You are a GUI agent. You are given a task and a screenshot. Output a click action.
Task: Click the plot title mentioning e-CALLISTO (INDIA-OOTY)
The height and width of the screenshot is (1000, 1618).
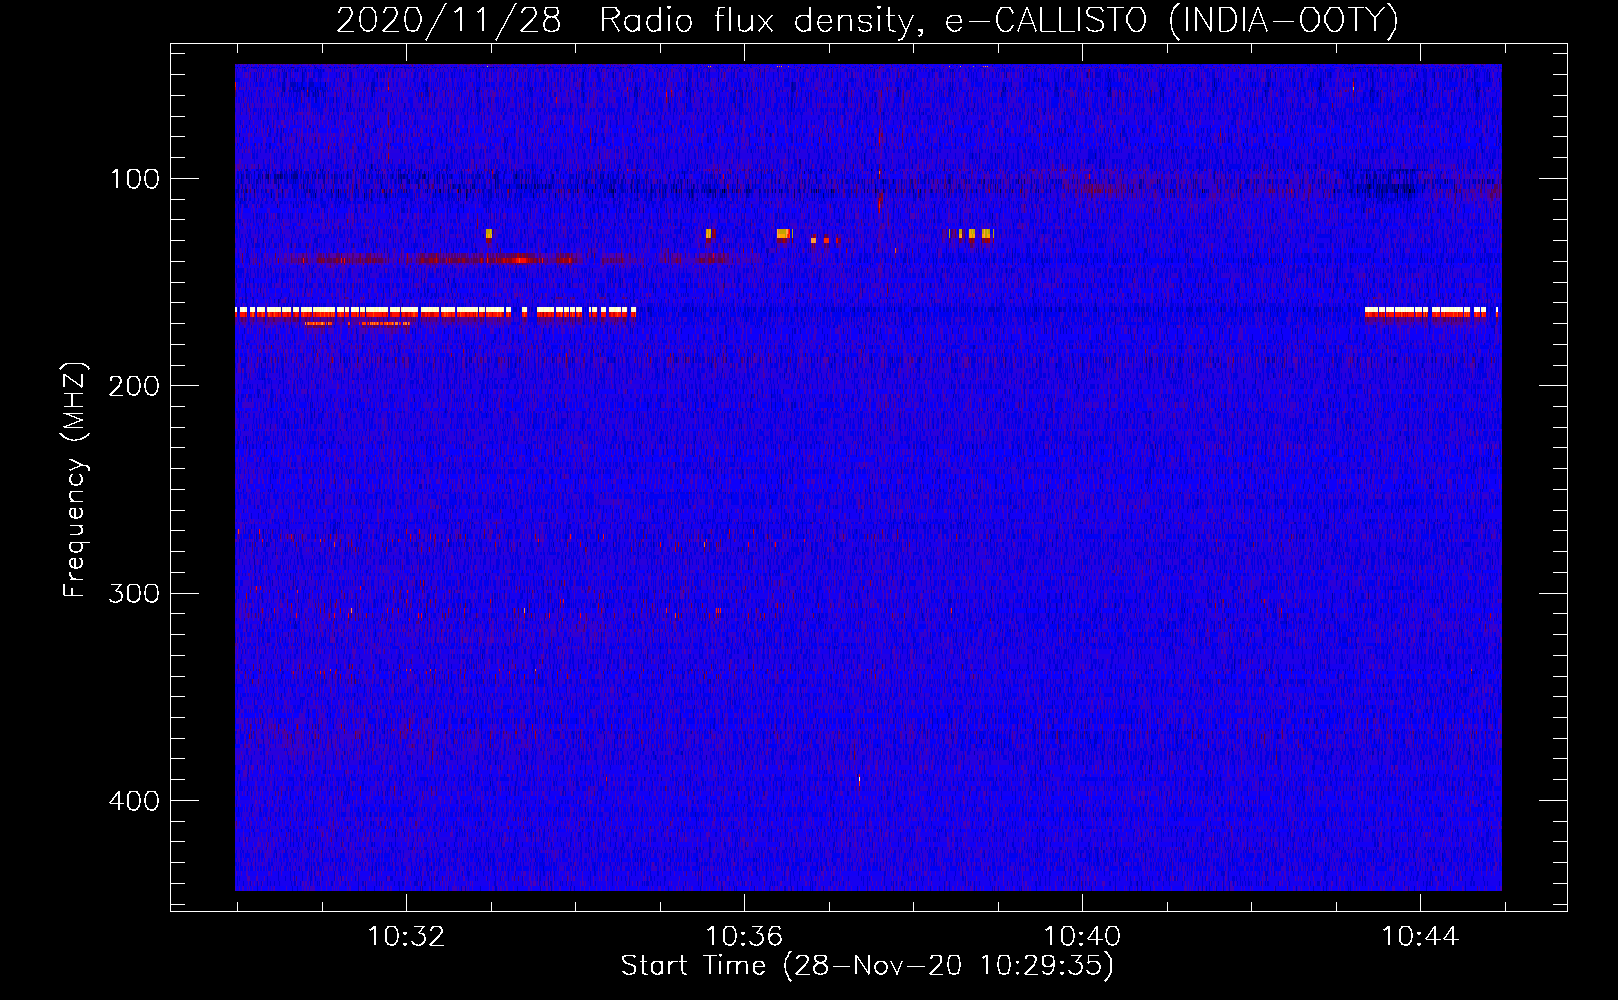click(867, 21)
